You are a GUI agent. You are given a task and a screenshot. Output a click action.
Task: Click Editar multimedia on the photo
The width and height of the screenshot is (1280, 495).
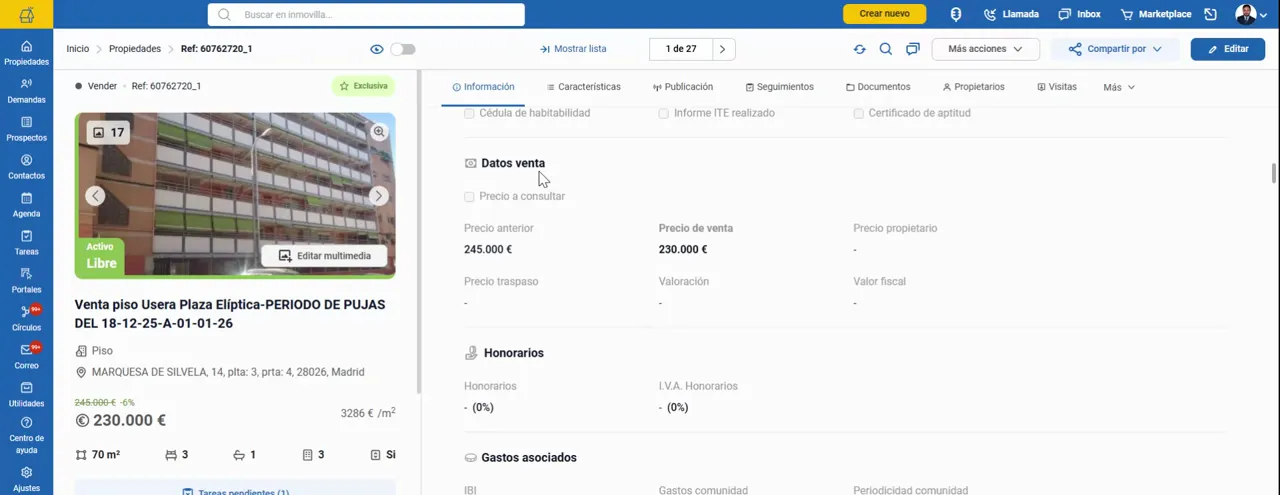coord(324,256)
